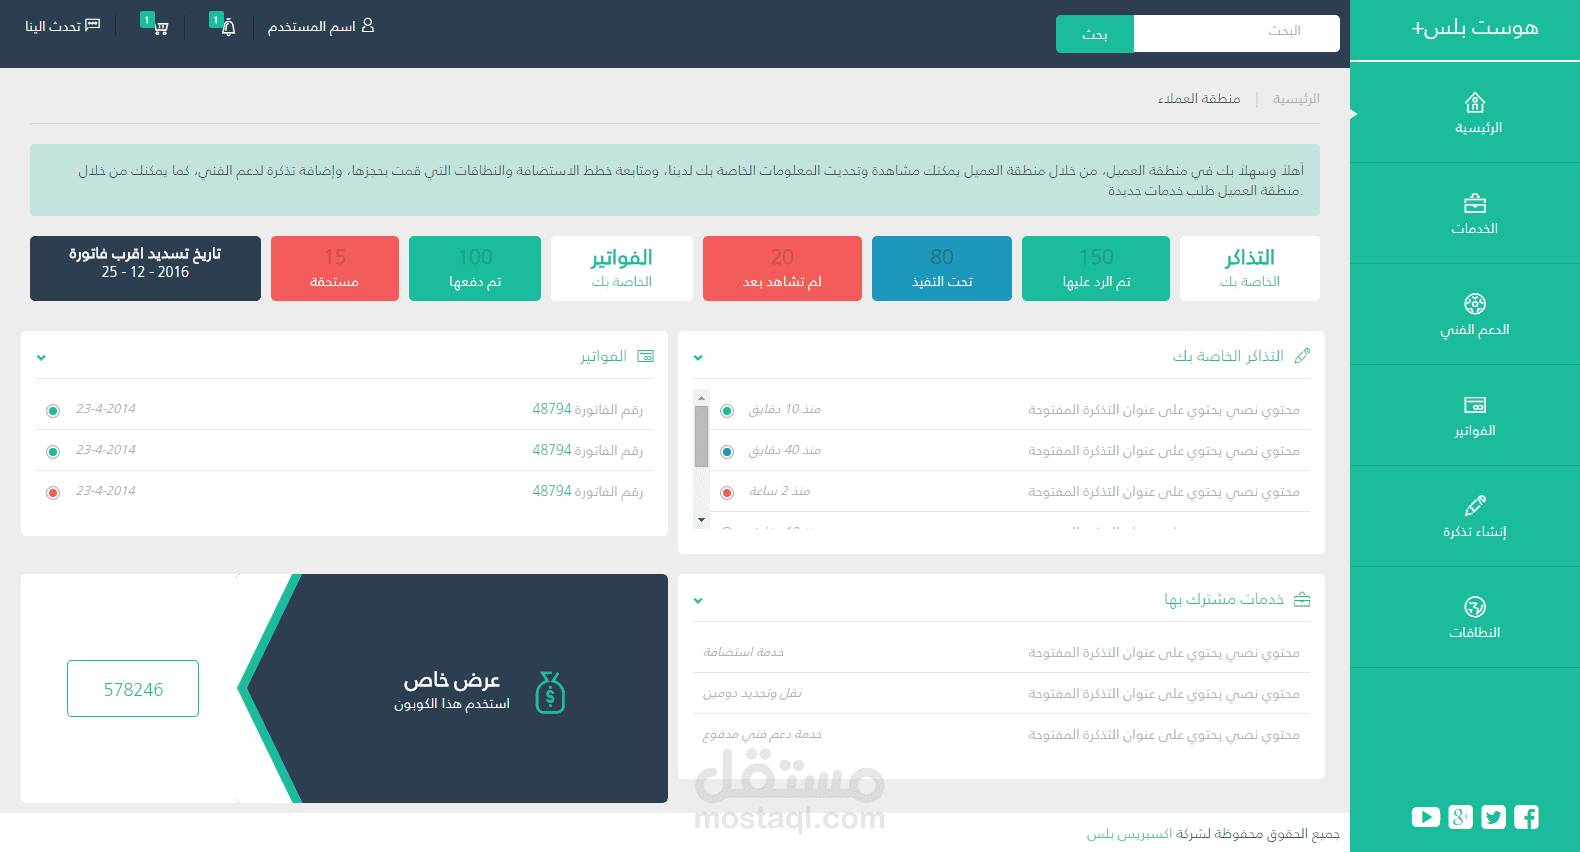
Task: Click the اكسبريس بلس footer link
Action: click(1130, 834)
